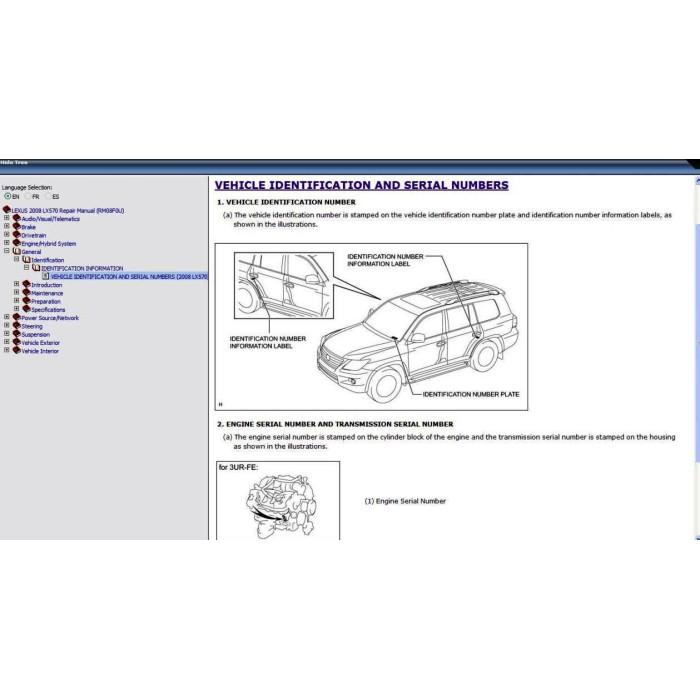The height and width of the screenshot is (700, 700).
Task: Click the Preparation closed book icon
Action: coord(26,301)
